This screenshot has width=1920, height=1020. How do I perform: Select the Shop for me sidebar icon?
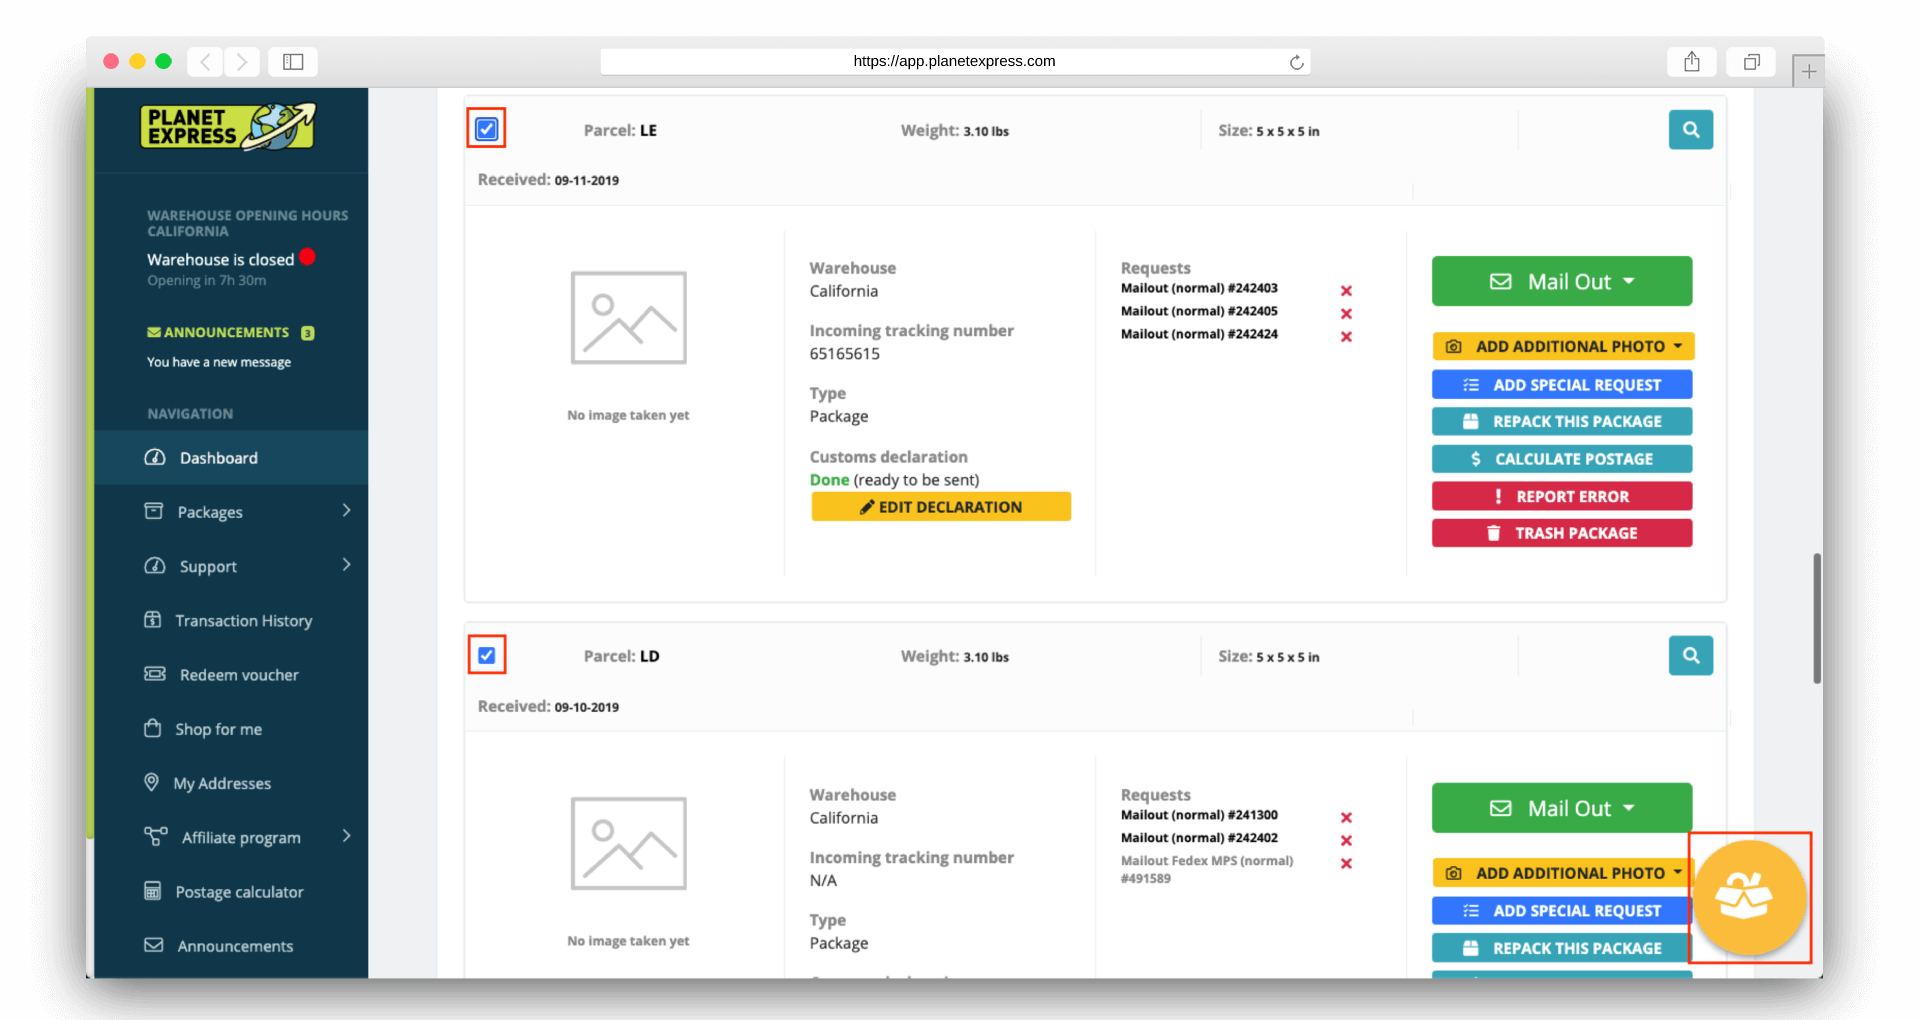click(x=152, y=728)
